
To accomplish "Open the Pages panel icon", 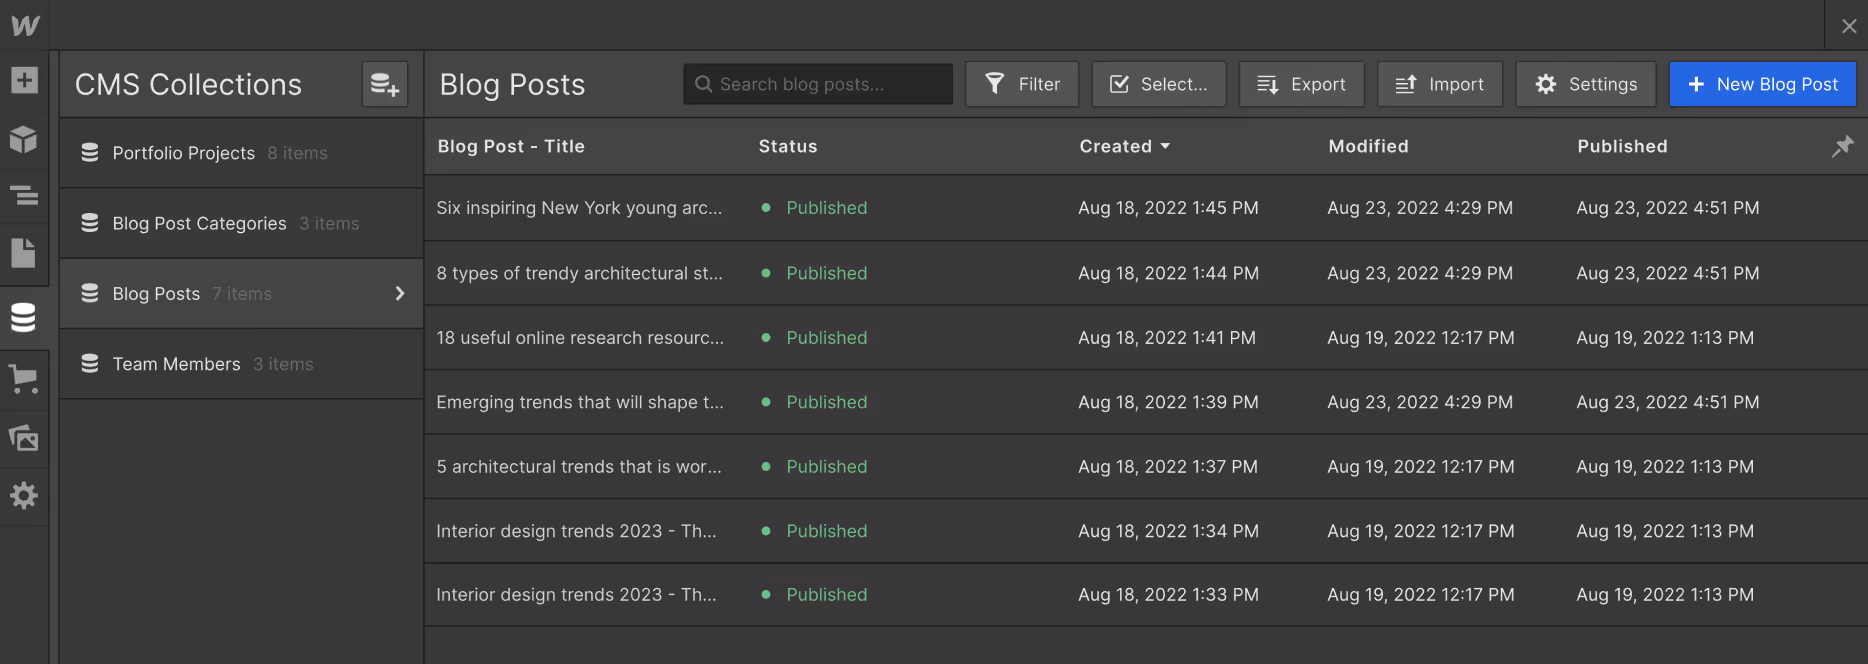I will tap(24, 252).
